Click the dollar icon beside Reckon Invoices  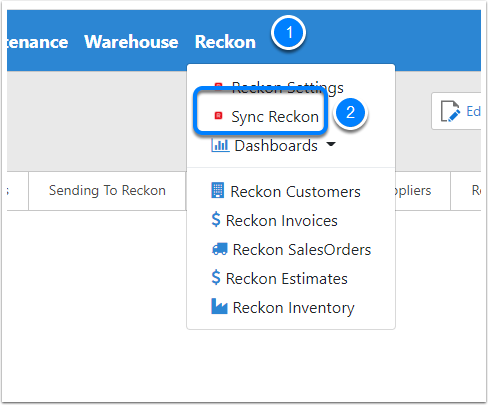coord(216,219)
